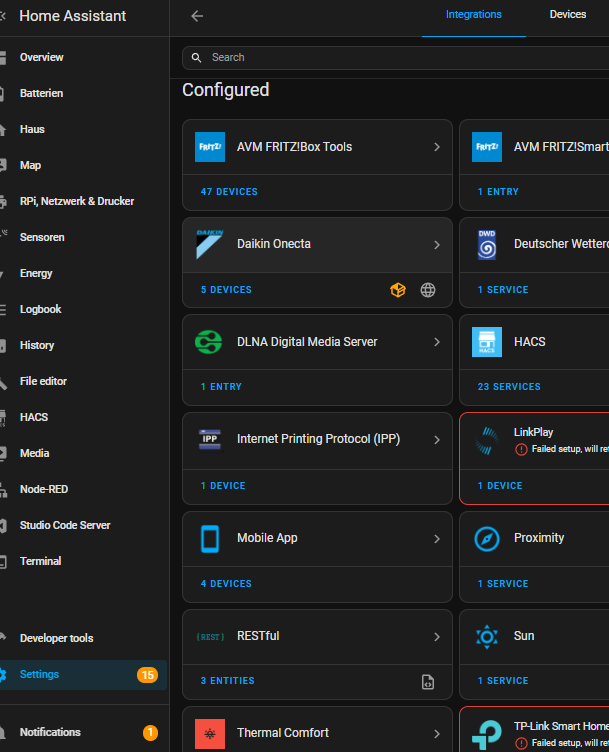Click the Daikin Onecta cloud globe icon
This screenshot has width=609, height=752.
428,290
